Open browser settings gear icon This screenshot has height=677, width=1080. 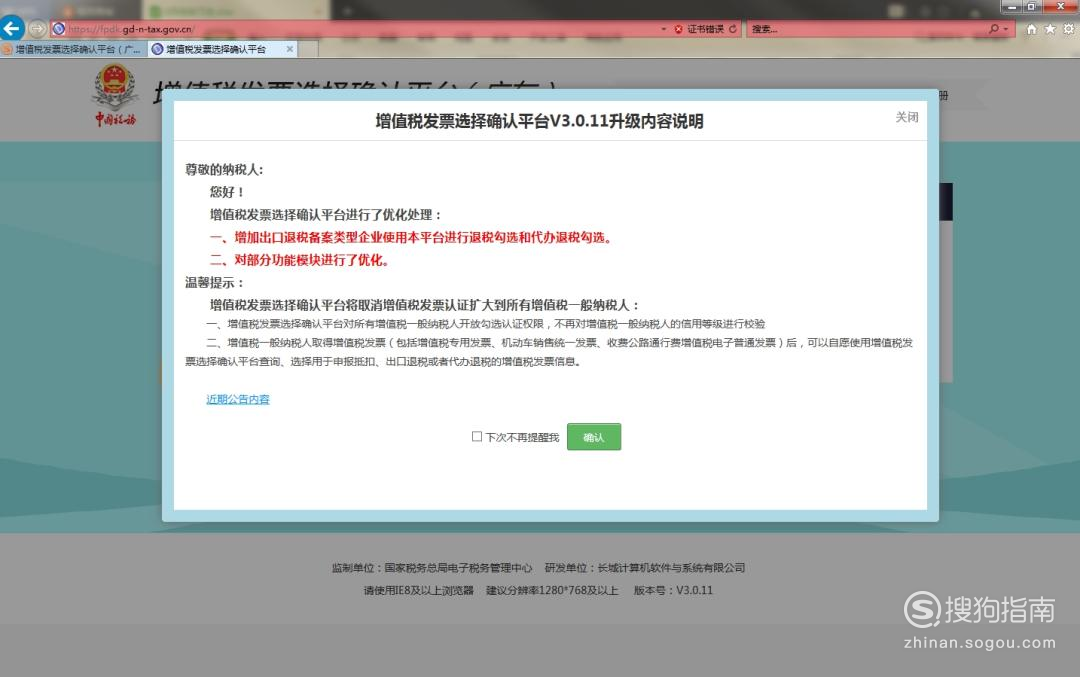coord(1068,29)
